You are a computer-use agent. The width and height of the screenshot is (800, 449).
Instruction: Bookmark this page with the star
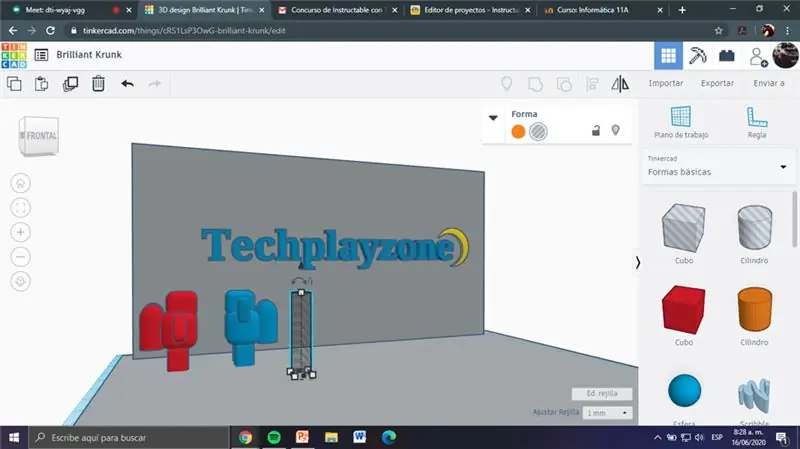[x=719, y=31]
